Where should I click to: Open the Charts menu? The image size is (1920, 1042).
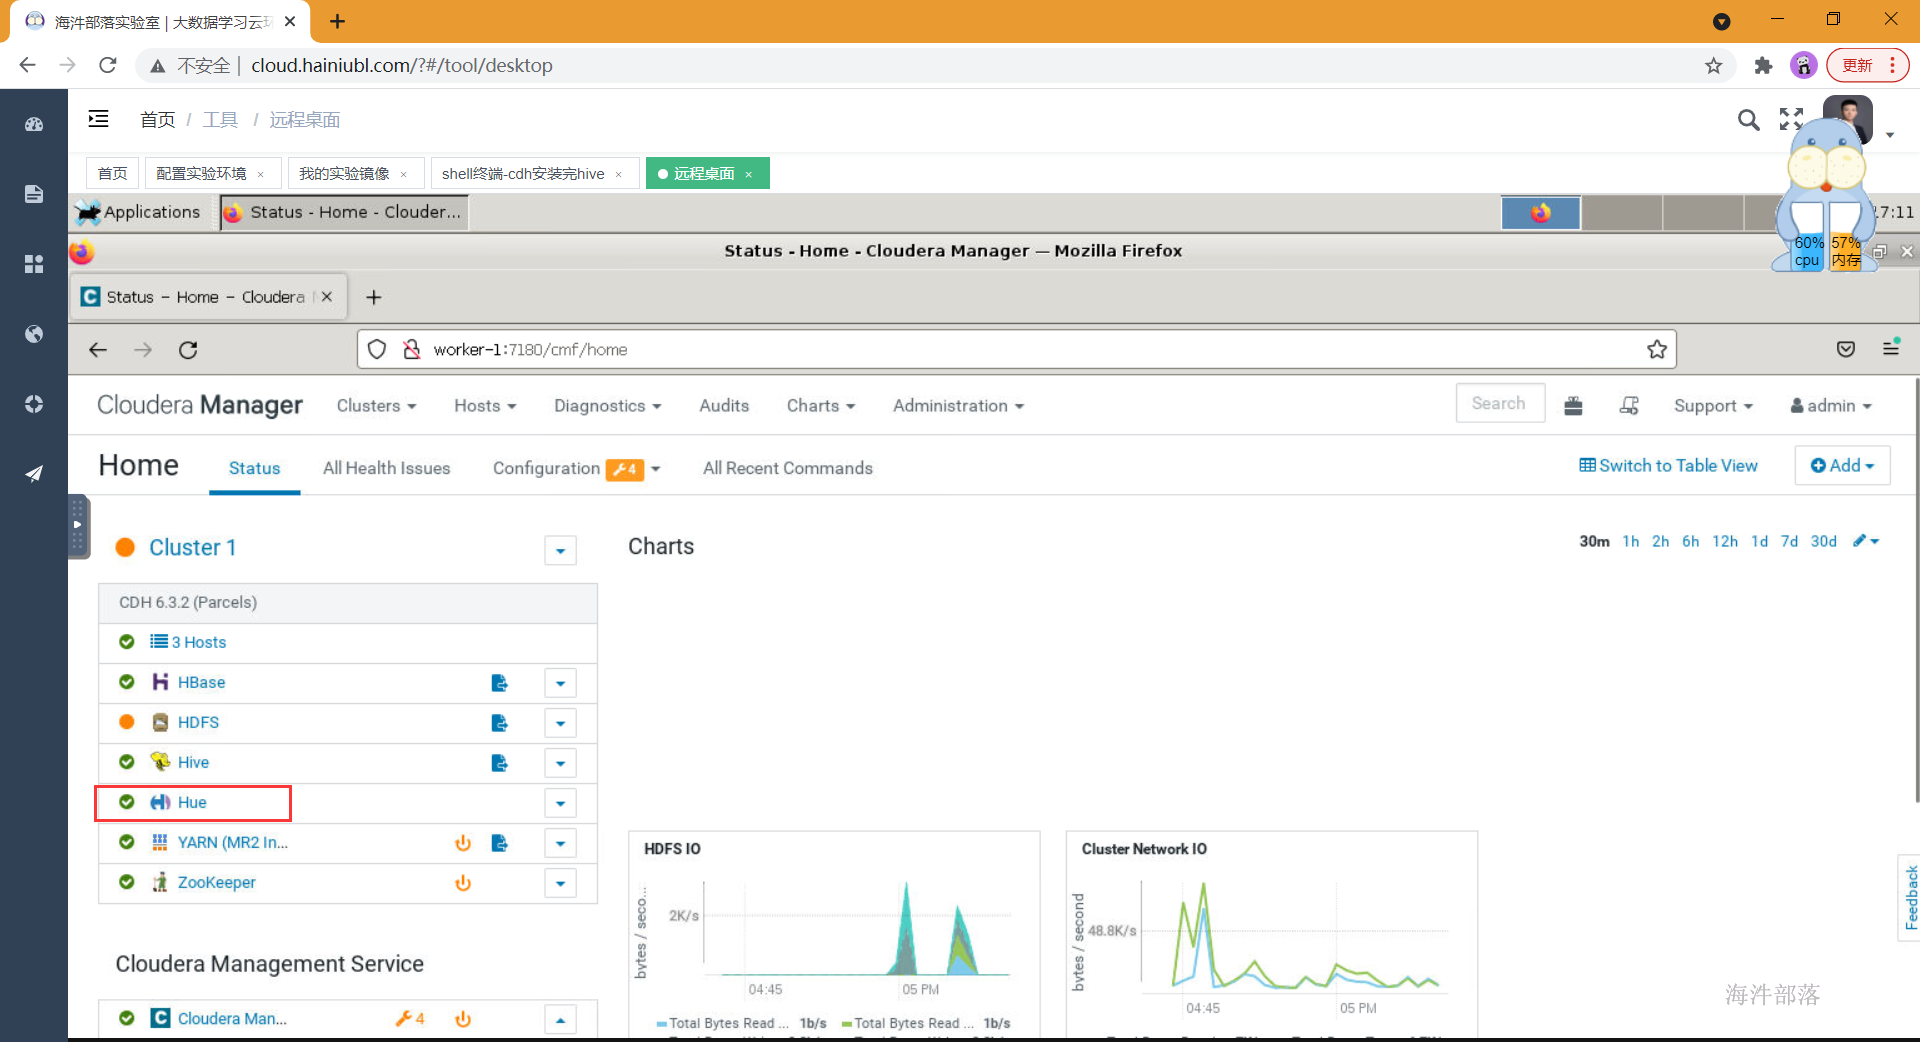(821, 405)
